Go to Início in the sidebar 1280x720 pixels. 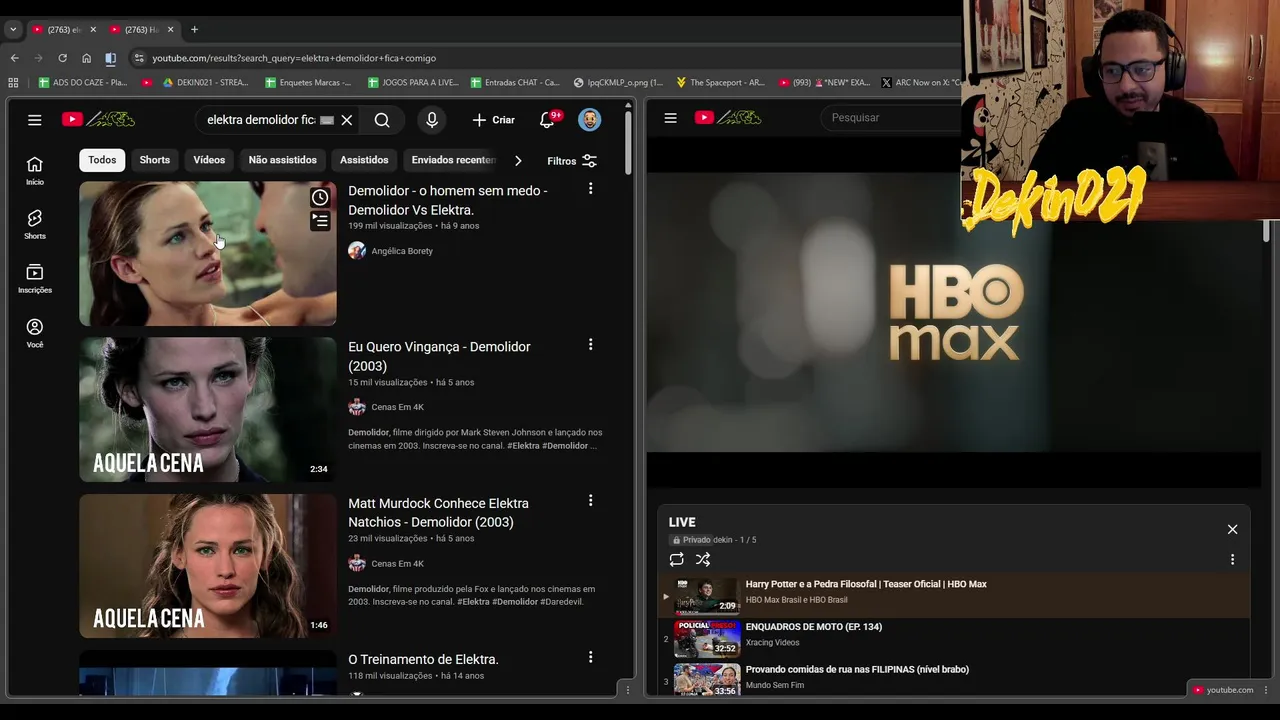click(x=35, y=170)
